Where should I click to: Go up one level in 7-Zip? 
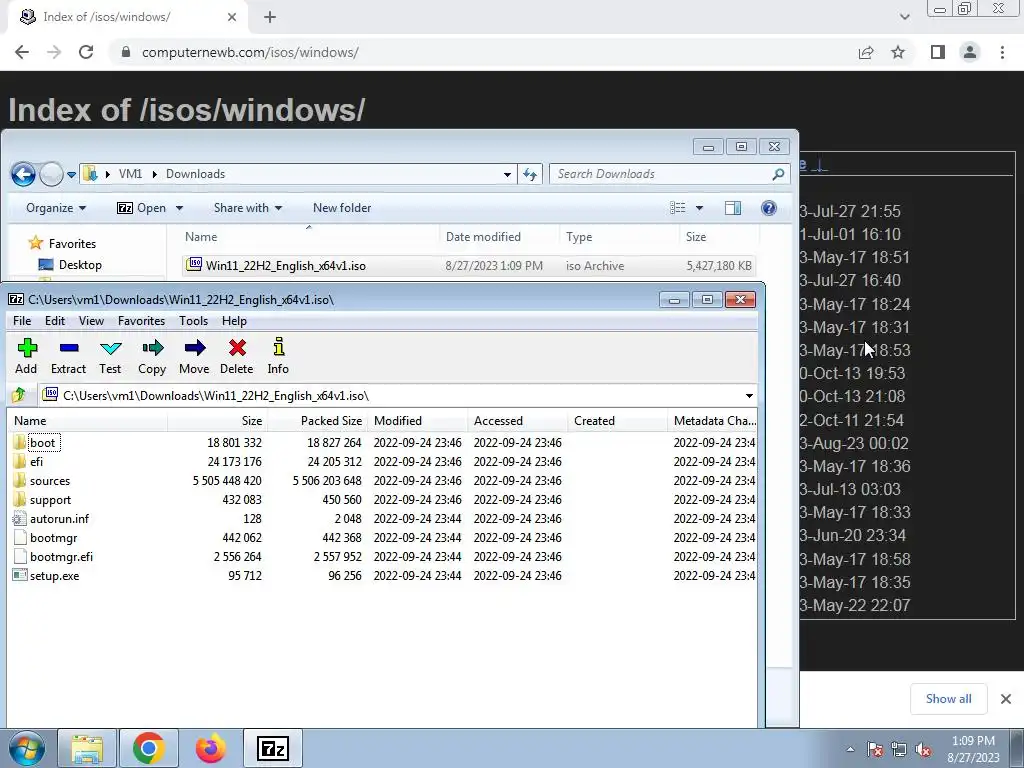coord(18,395)
